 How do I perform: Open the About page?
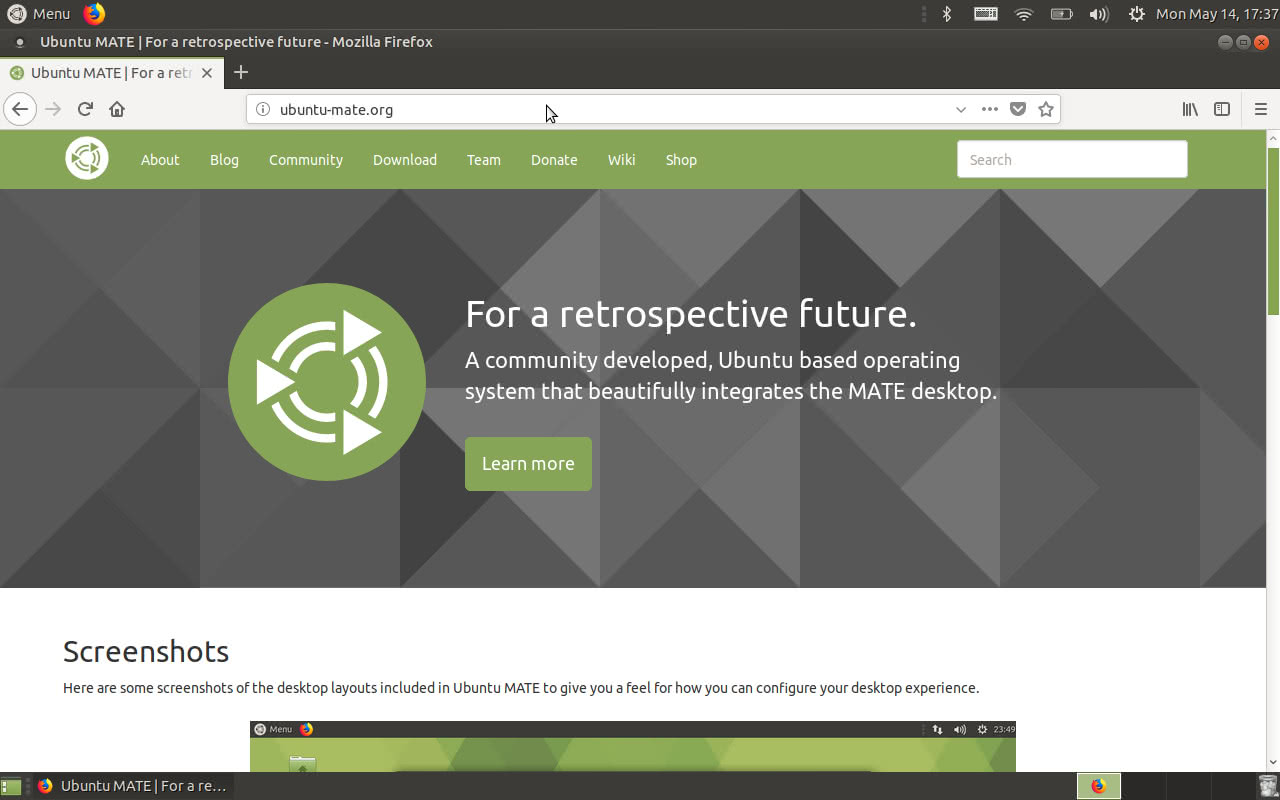pyautogui.click(x=160, y=159)
